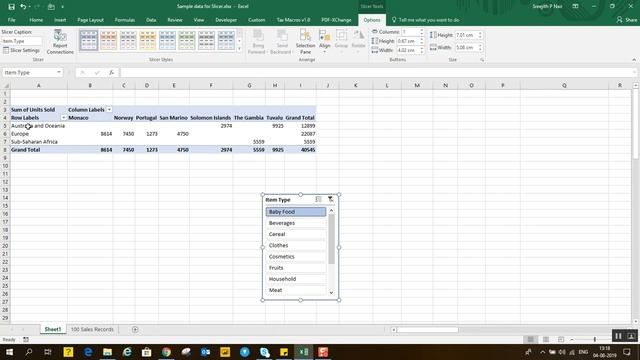Viewport: 640px width, 360px height.
Task: Open the Share option in top right
Action: tap(627, 20)
